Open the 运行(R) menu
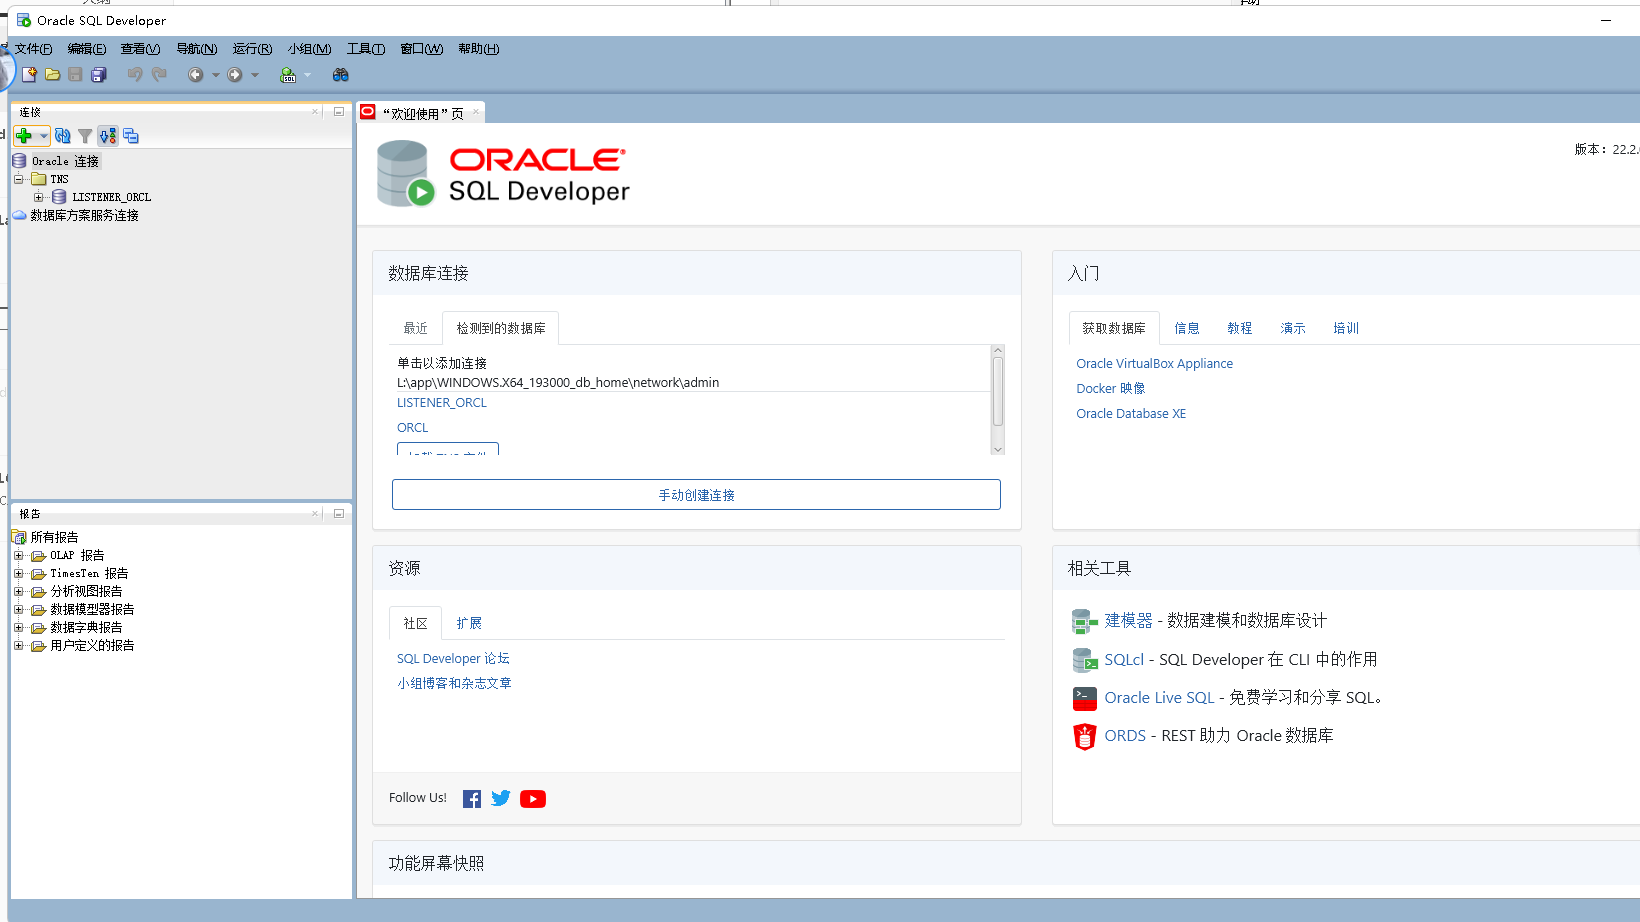The height and width of the screenshot is (922, 1640). [252, 49]
